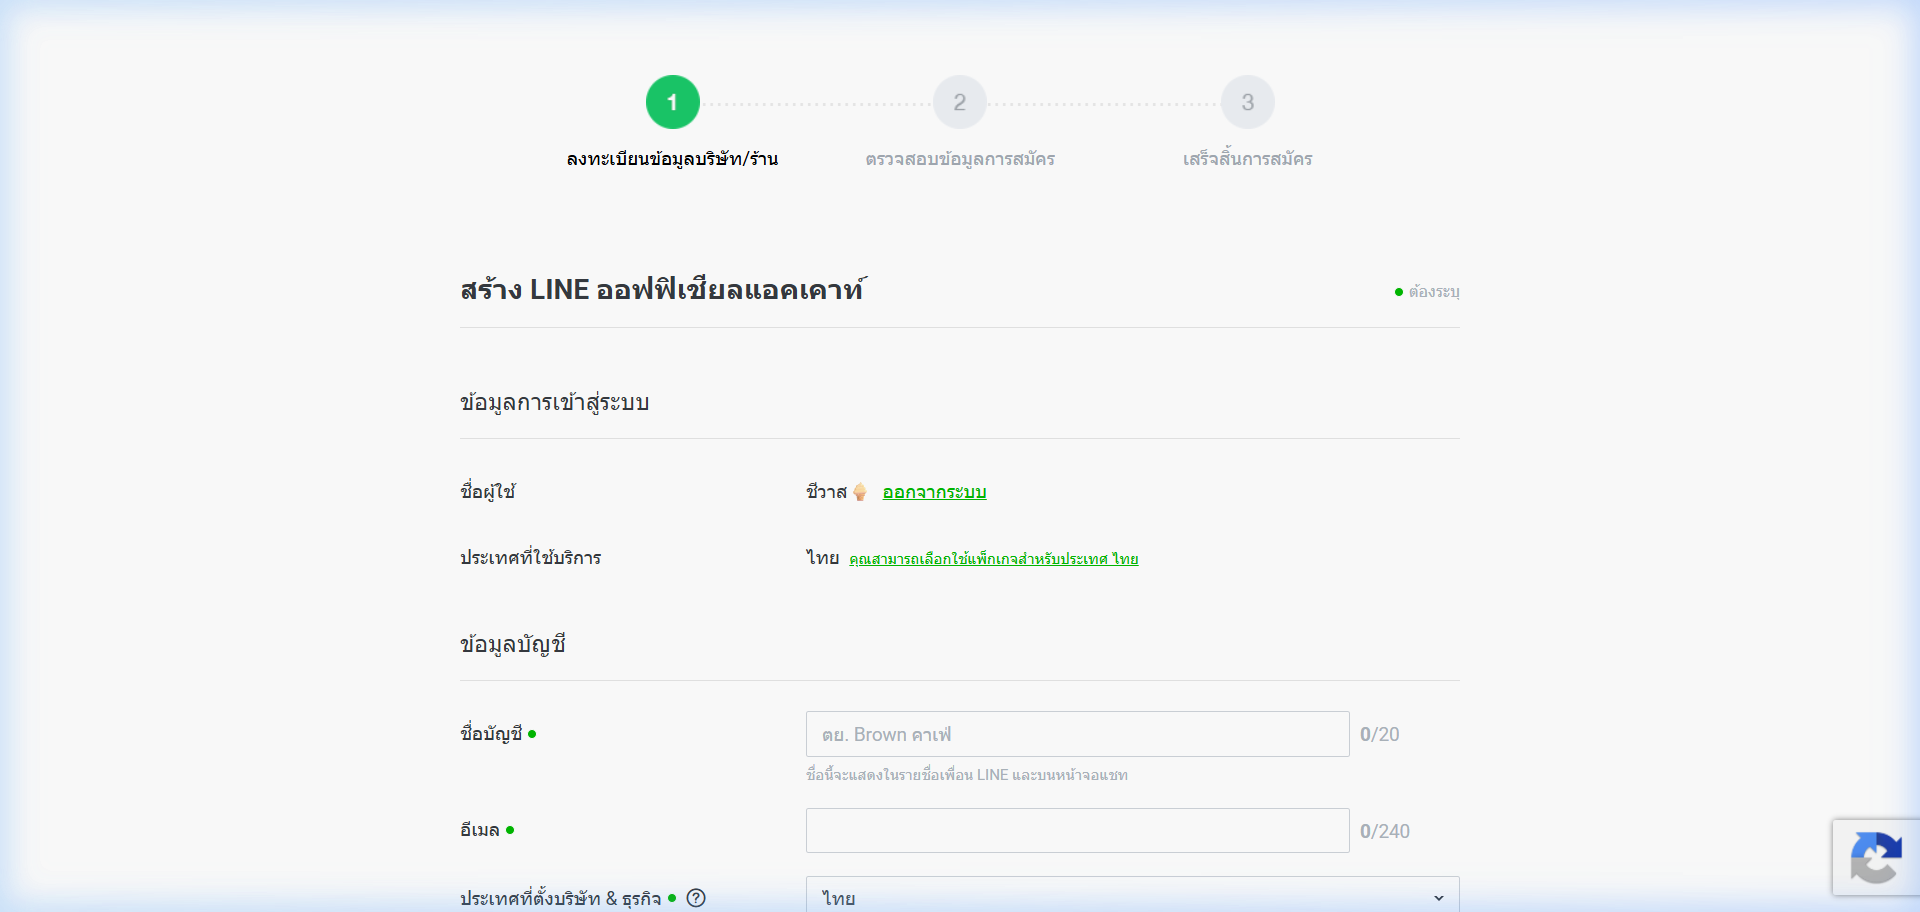Click the ice cream emoji beside ชีวาส

[860, 492]
